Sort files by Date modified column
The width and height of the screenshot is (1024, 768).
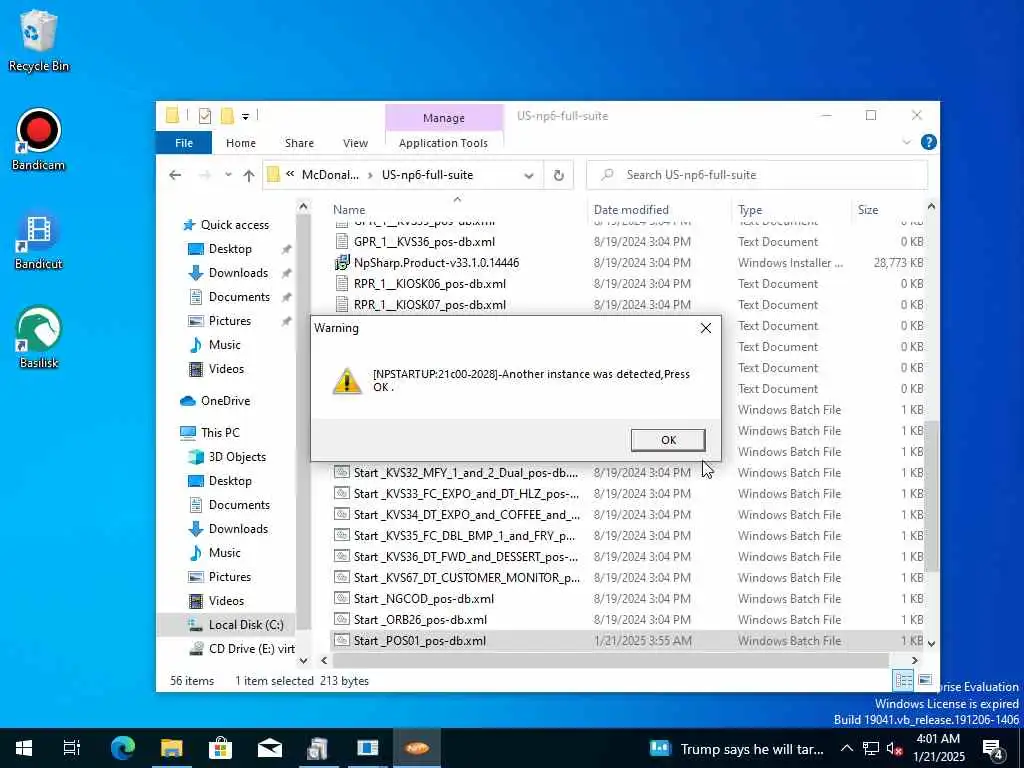(x=631, y=210)
